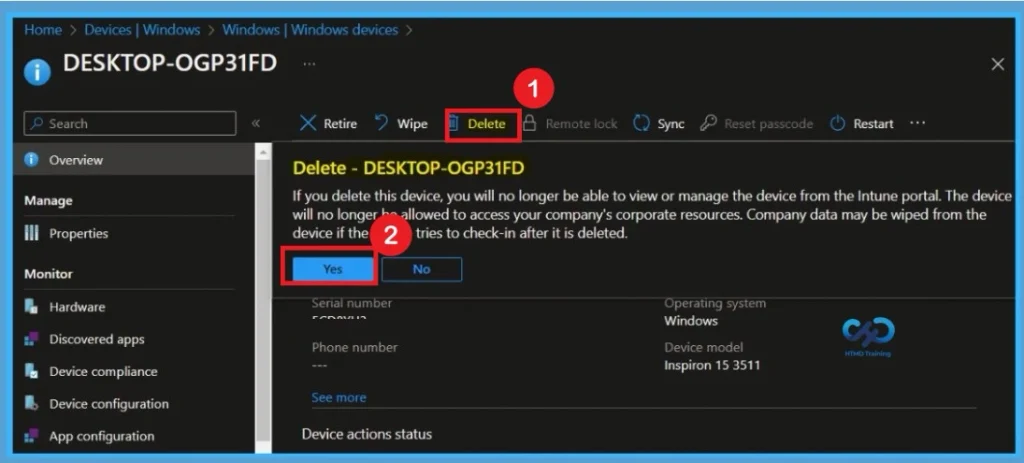Click the sidebar scrollbar up arrow
This screenshot has height=463, width=1024.
pyautogui.click(x=263, y=153)
